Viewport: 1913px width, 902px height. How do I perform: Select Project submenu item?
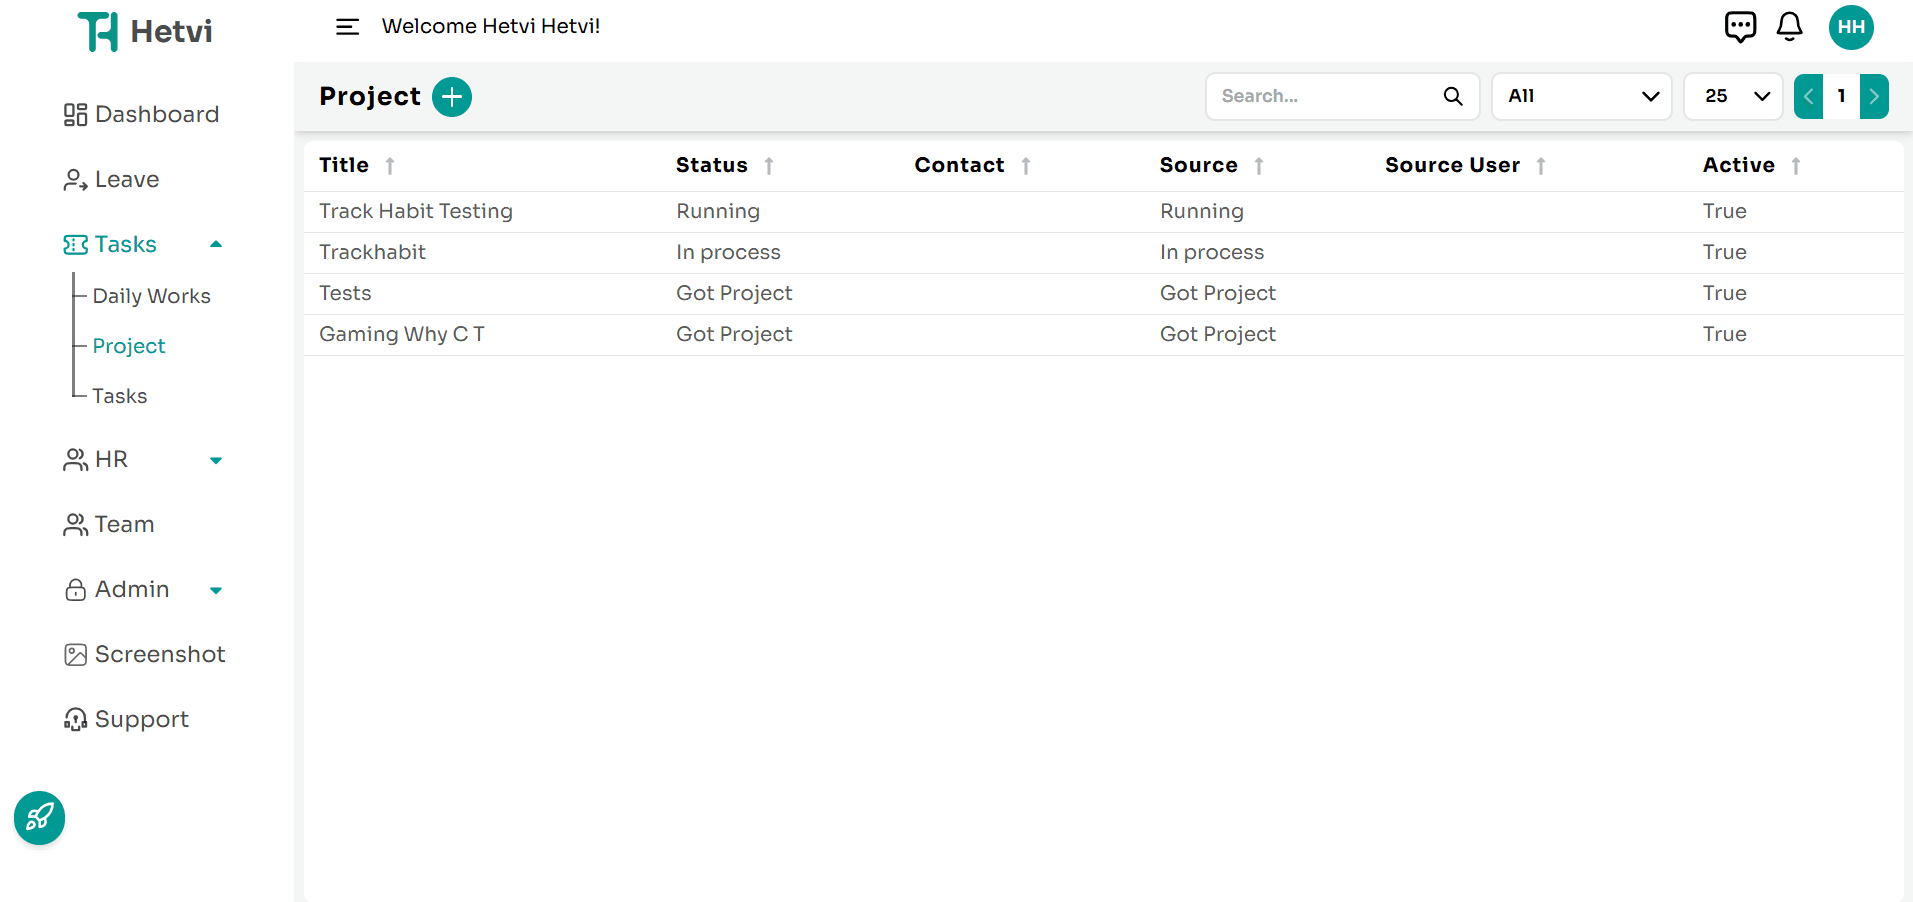pyautogui.click(x=129, y=346)
